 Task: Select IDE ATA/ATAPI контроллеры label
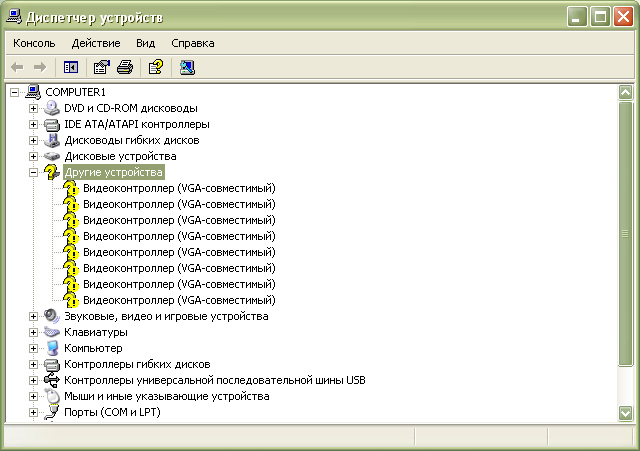[137, 124]
